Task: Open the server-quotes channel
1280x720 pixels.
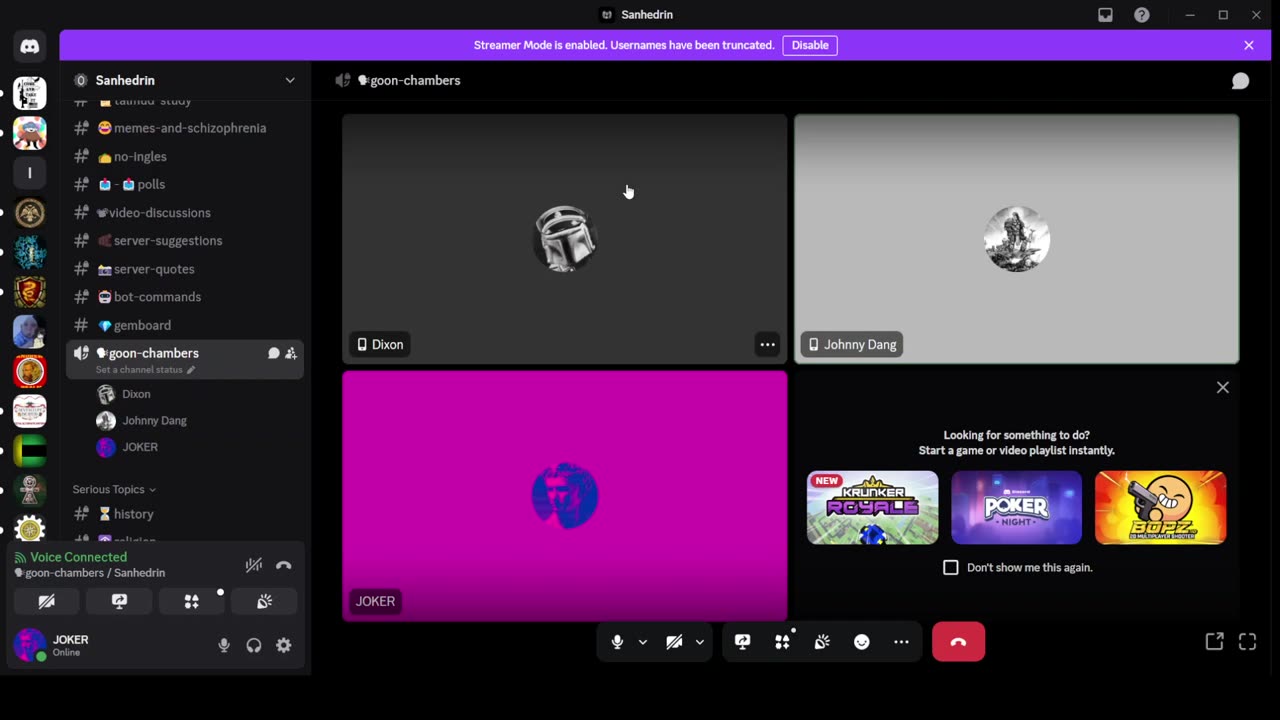Action: [x=185, y=269]
